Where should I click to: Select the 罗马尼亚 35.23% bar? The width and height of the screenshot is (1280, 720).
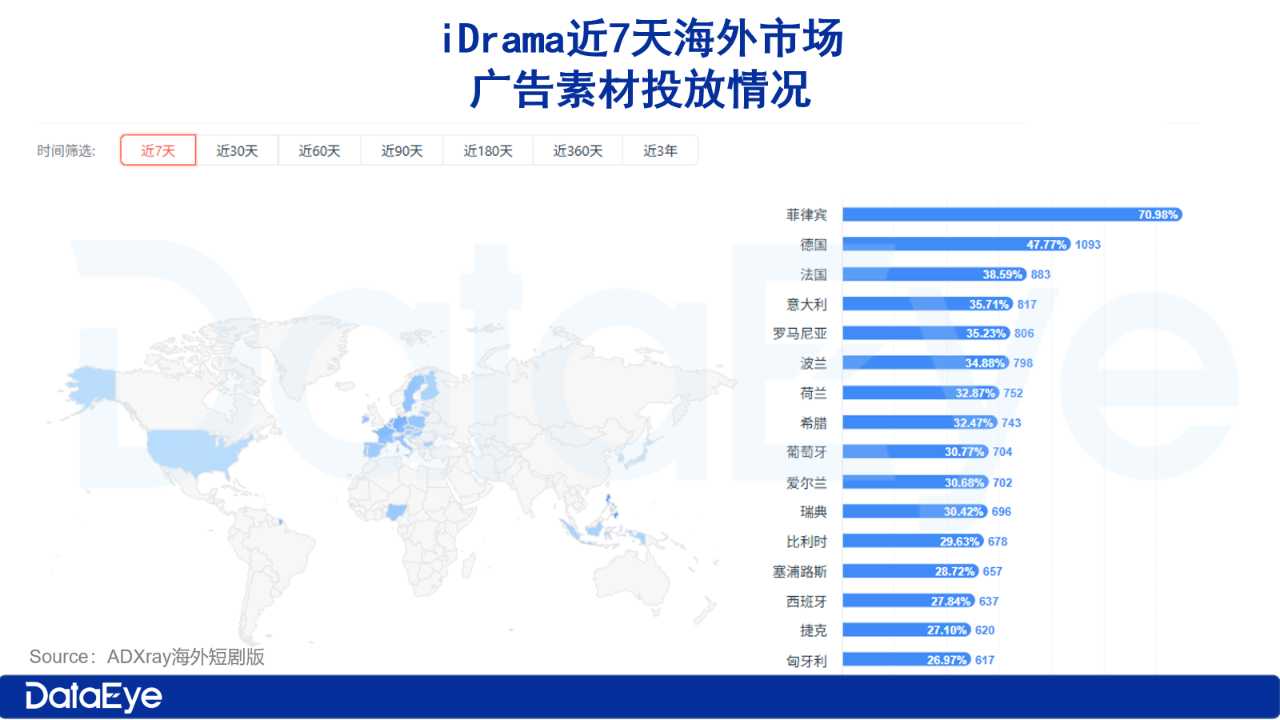pos(927,333)
